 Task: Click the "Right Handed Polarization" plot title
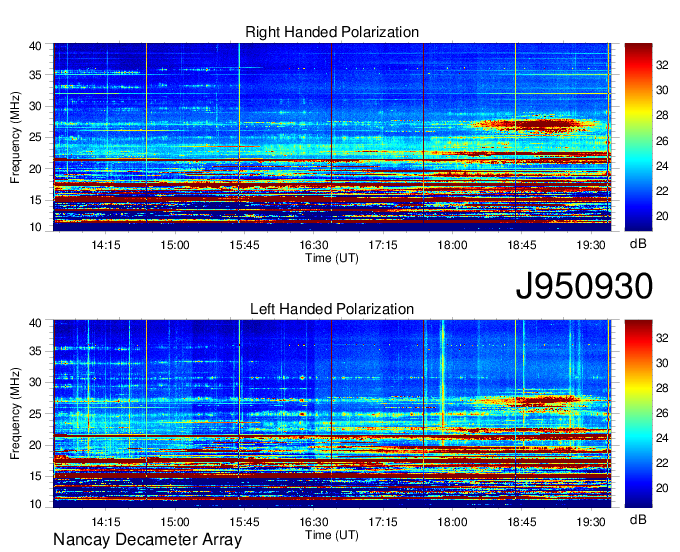tap(332, 32)
